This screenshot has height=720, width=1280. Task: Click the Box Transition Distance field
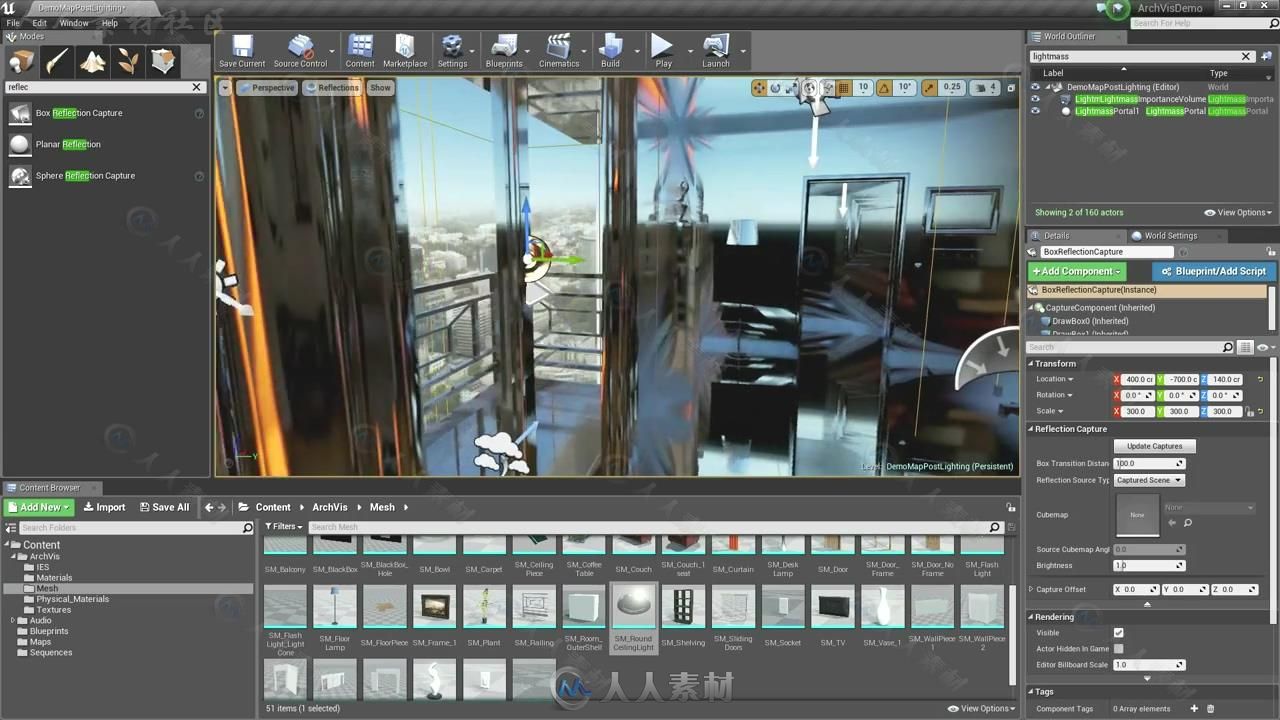1149,463
